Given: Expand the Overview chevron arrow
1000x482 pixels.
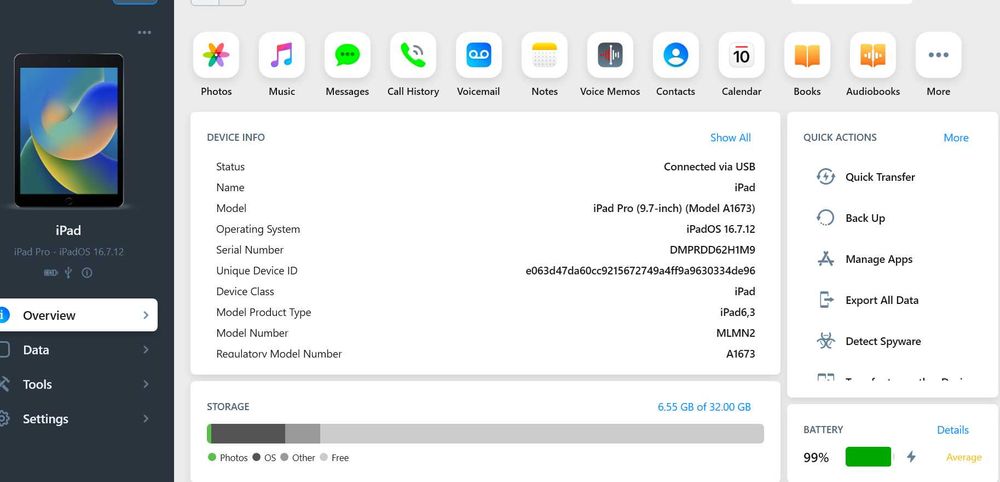Looking at the screenshot, I should tap(146, 315).
